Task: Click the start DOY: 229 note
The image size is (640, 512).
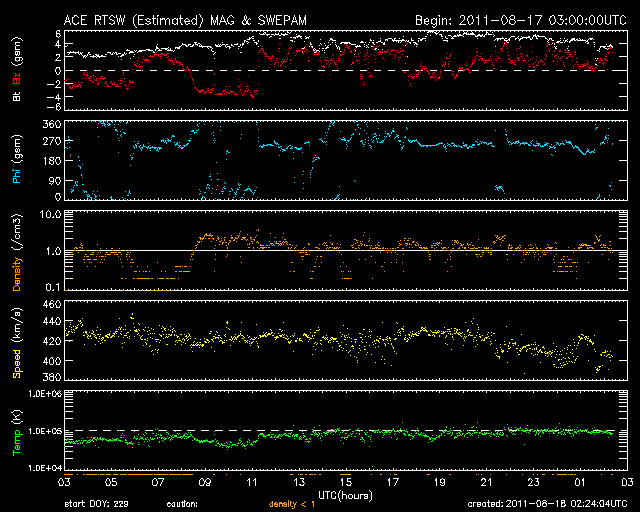Action: (x=96, y=504)
